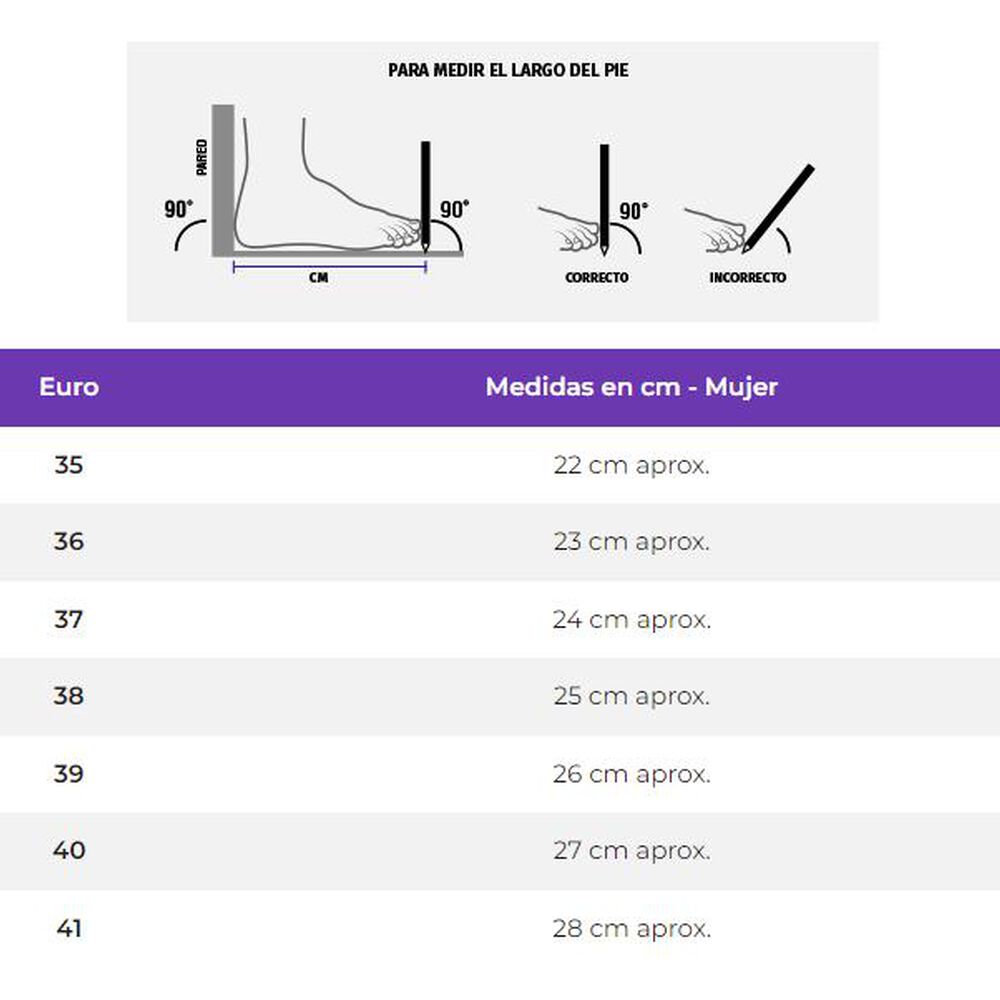Screen dimensions: 1000x1000
Task: Click the '24 cm aprox.' measurement
Action: (x=631, y=619)
